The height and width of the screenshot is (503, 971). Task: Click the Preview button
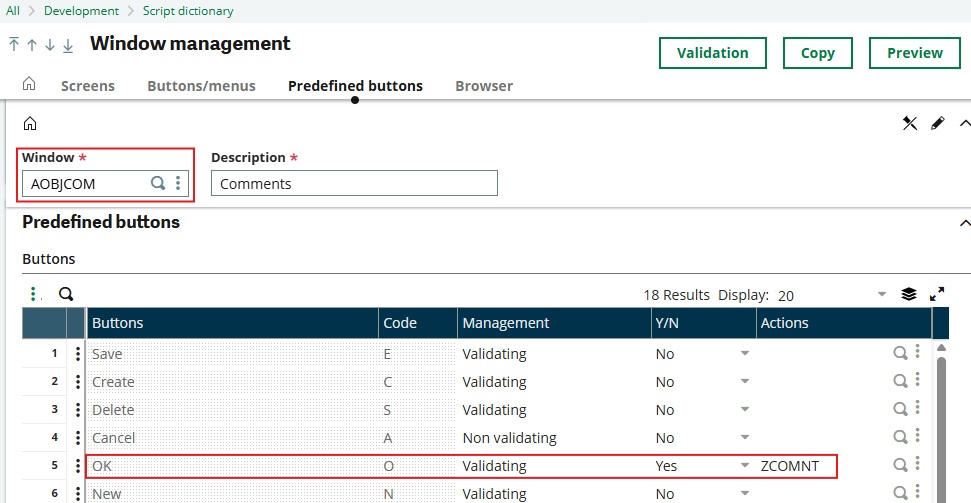click(x=914, y=53)
